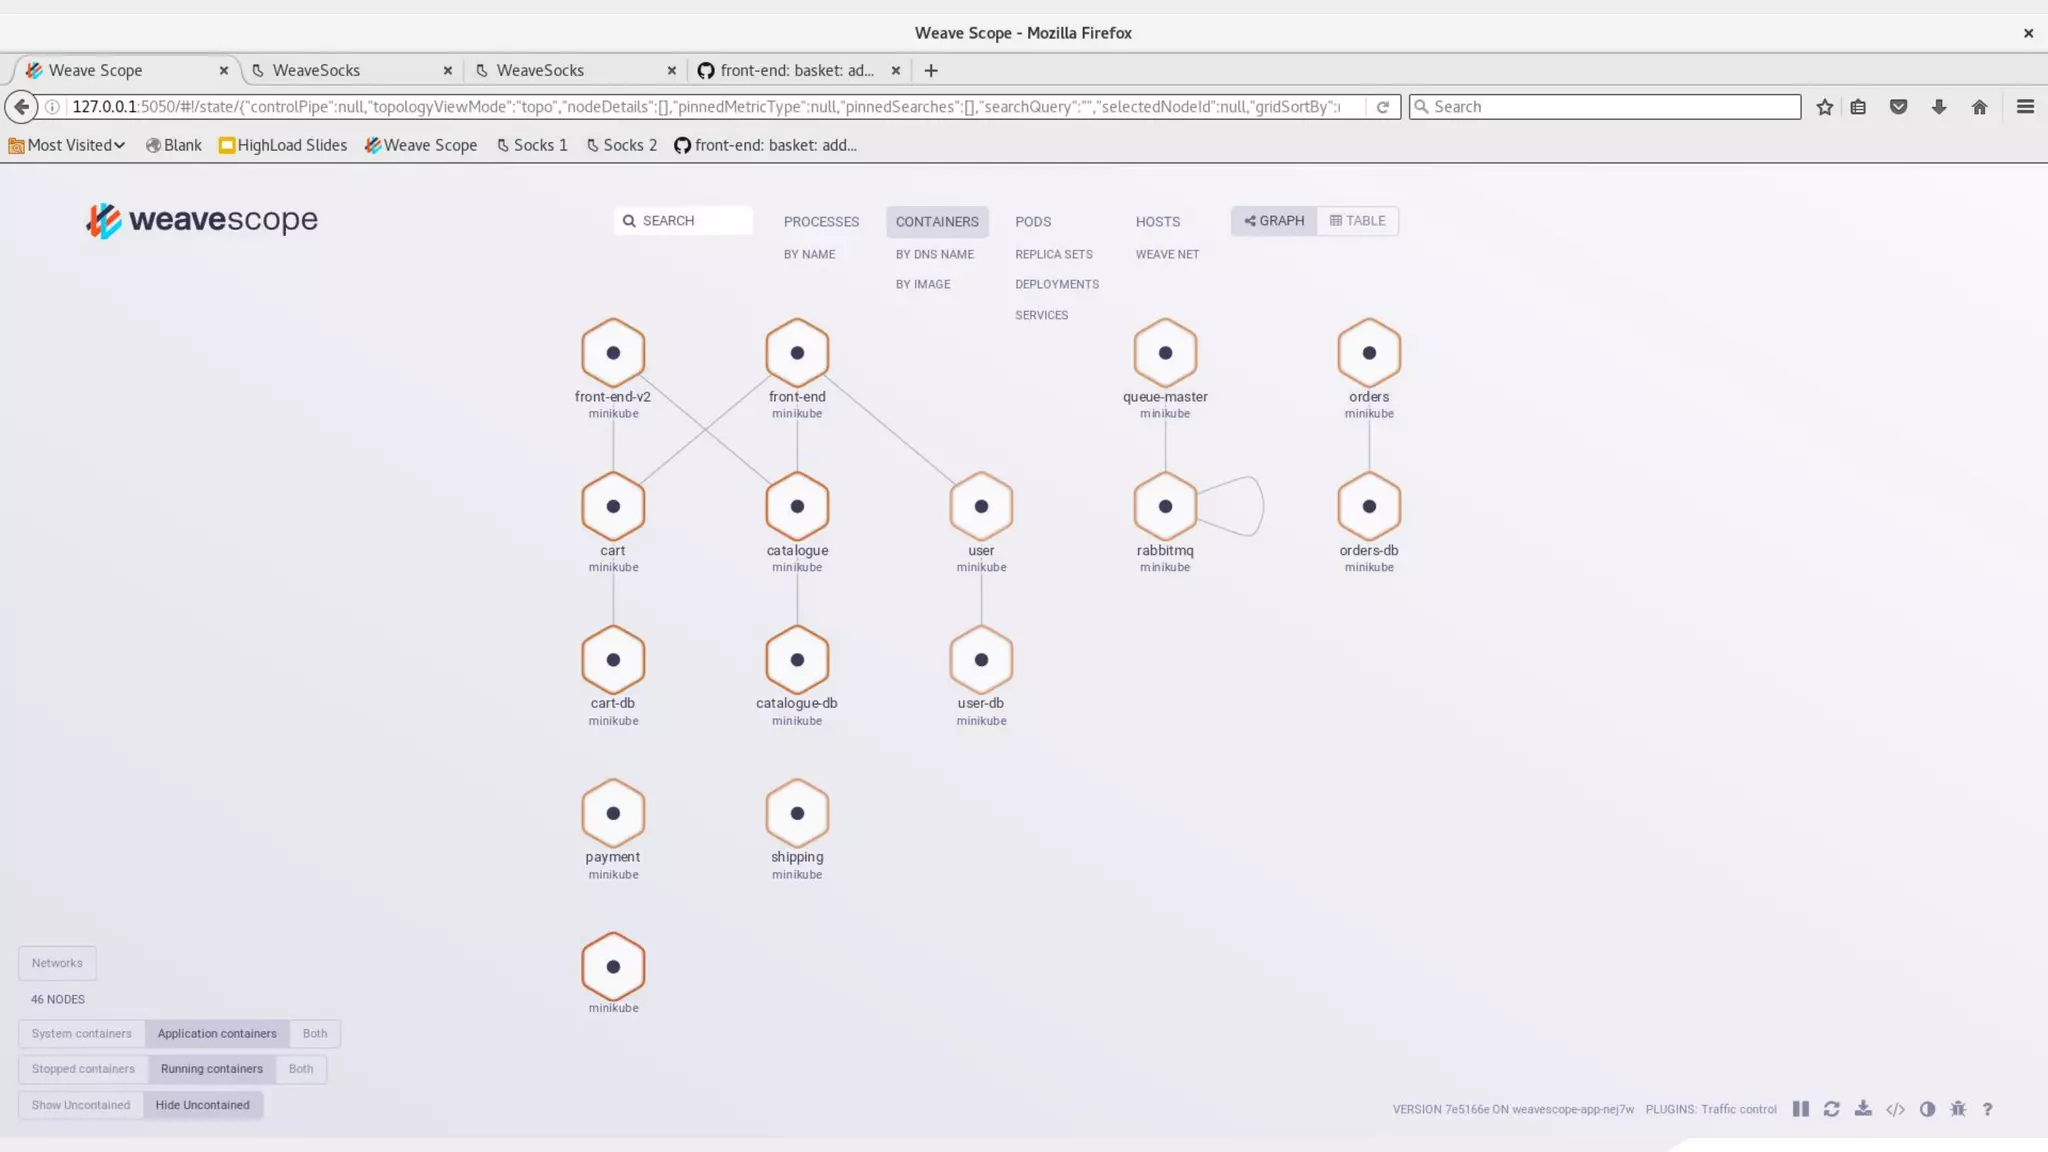Switch view to Table mode
The image size is (2048, 1152).
pos(1357,221)
